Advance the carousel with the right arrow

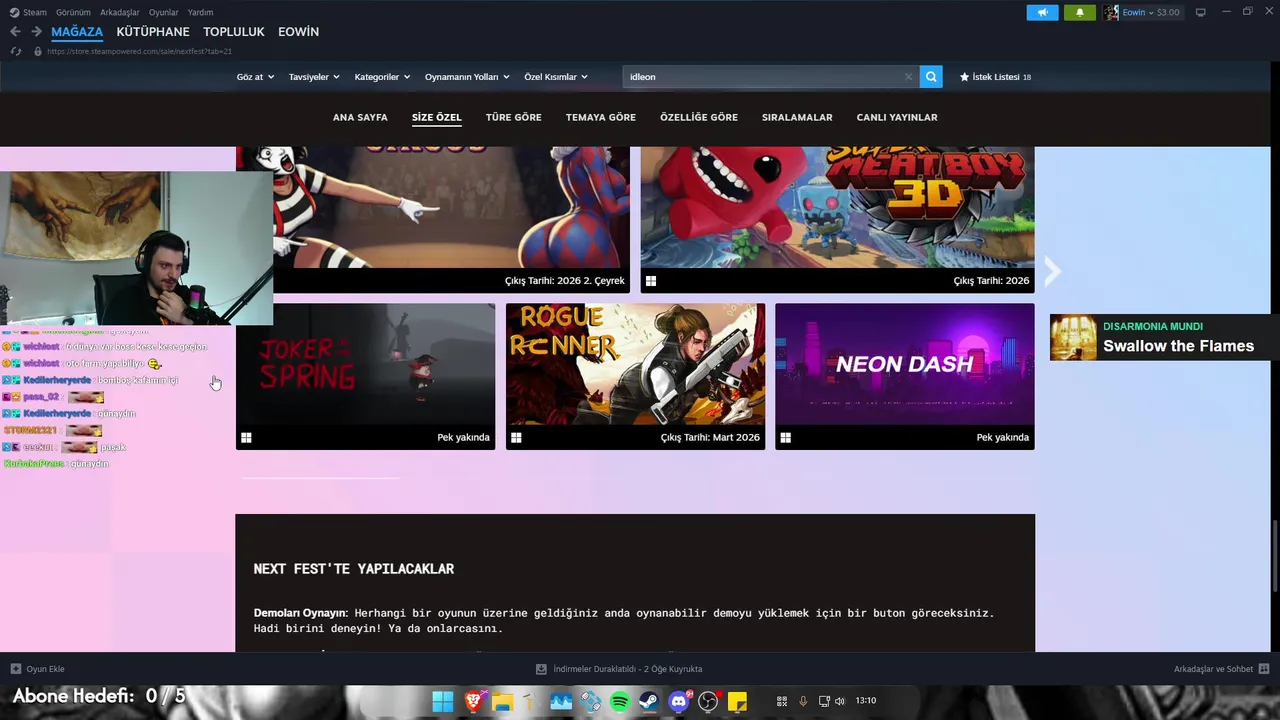[1052, 270]
